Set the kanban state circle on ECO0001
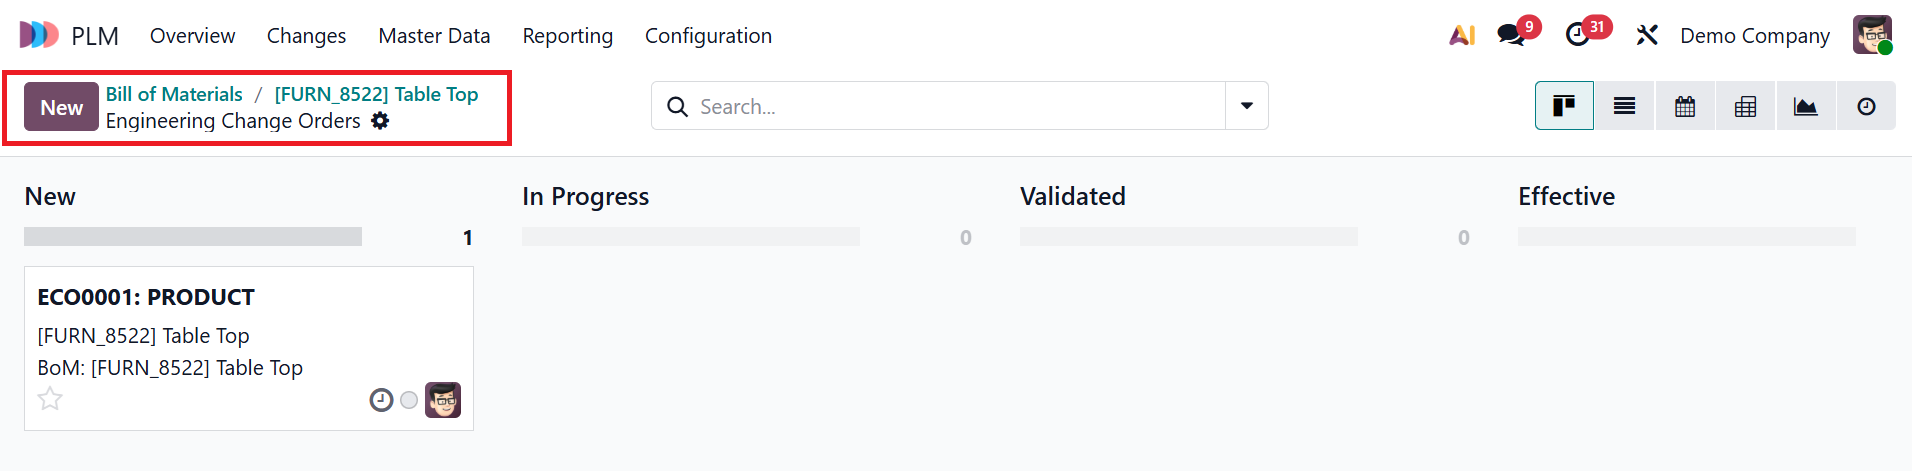The image size is (1912, 471). 409,400
